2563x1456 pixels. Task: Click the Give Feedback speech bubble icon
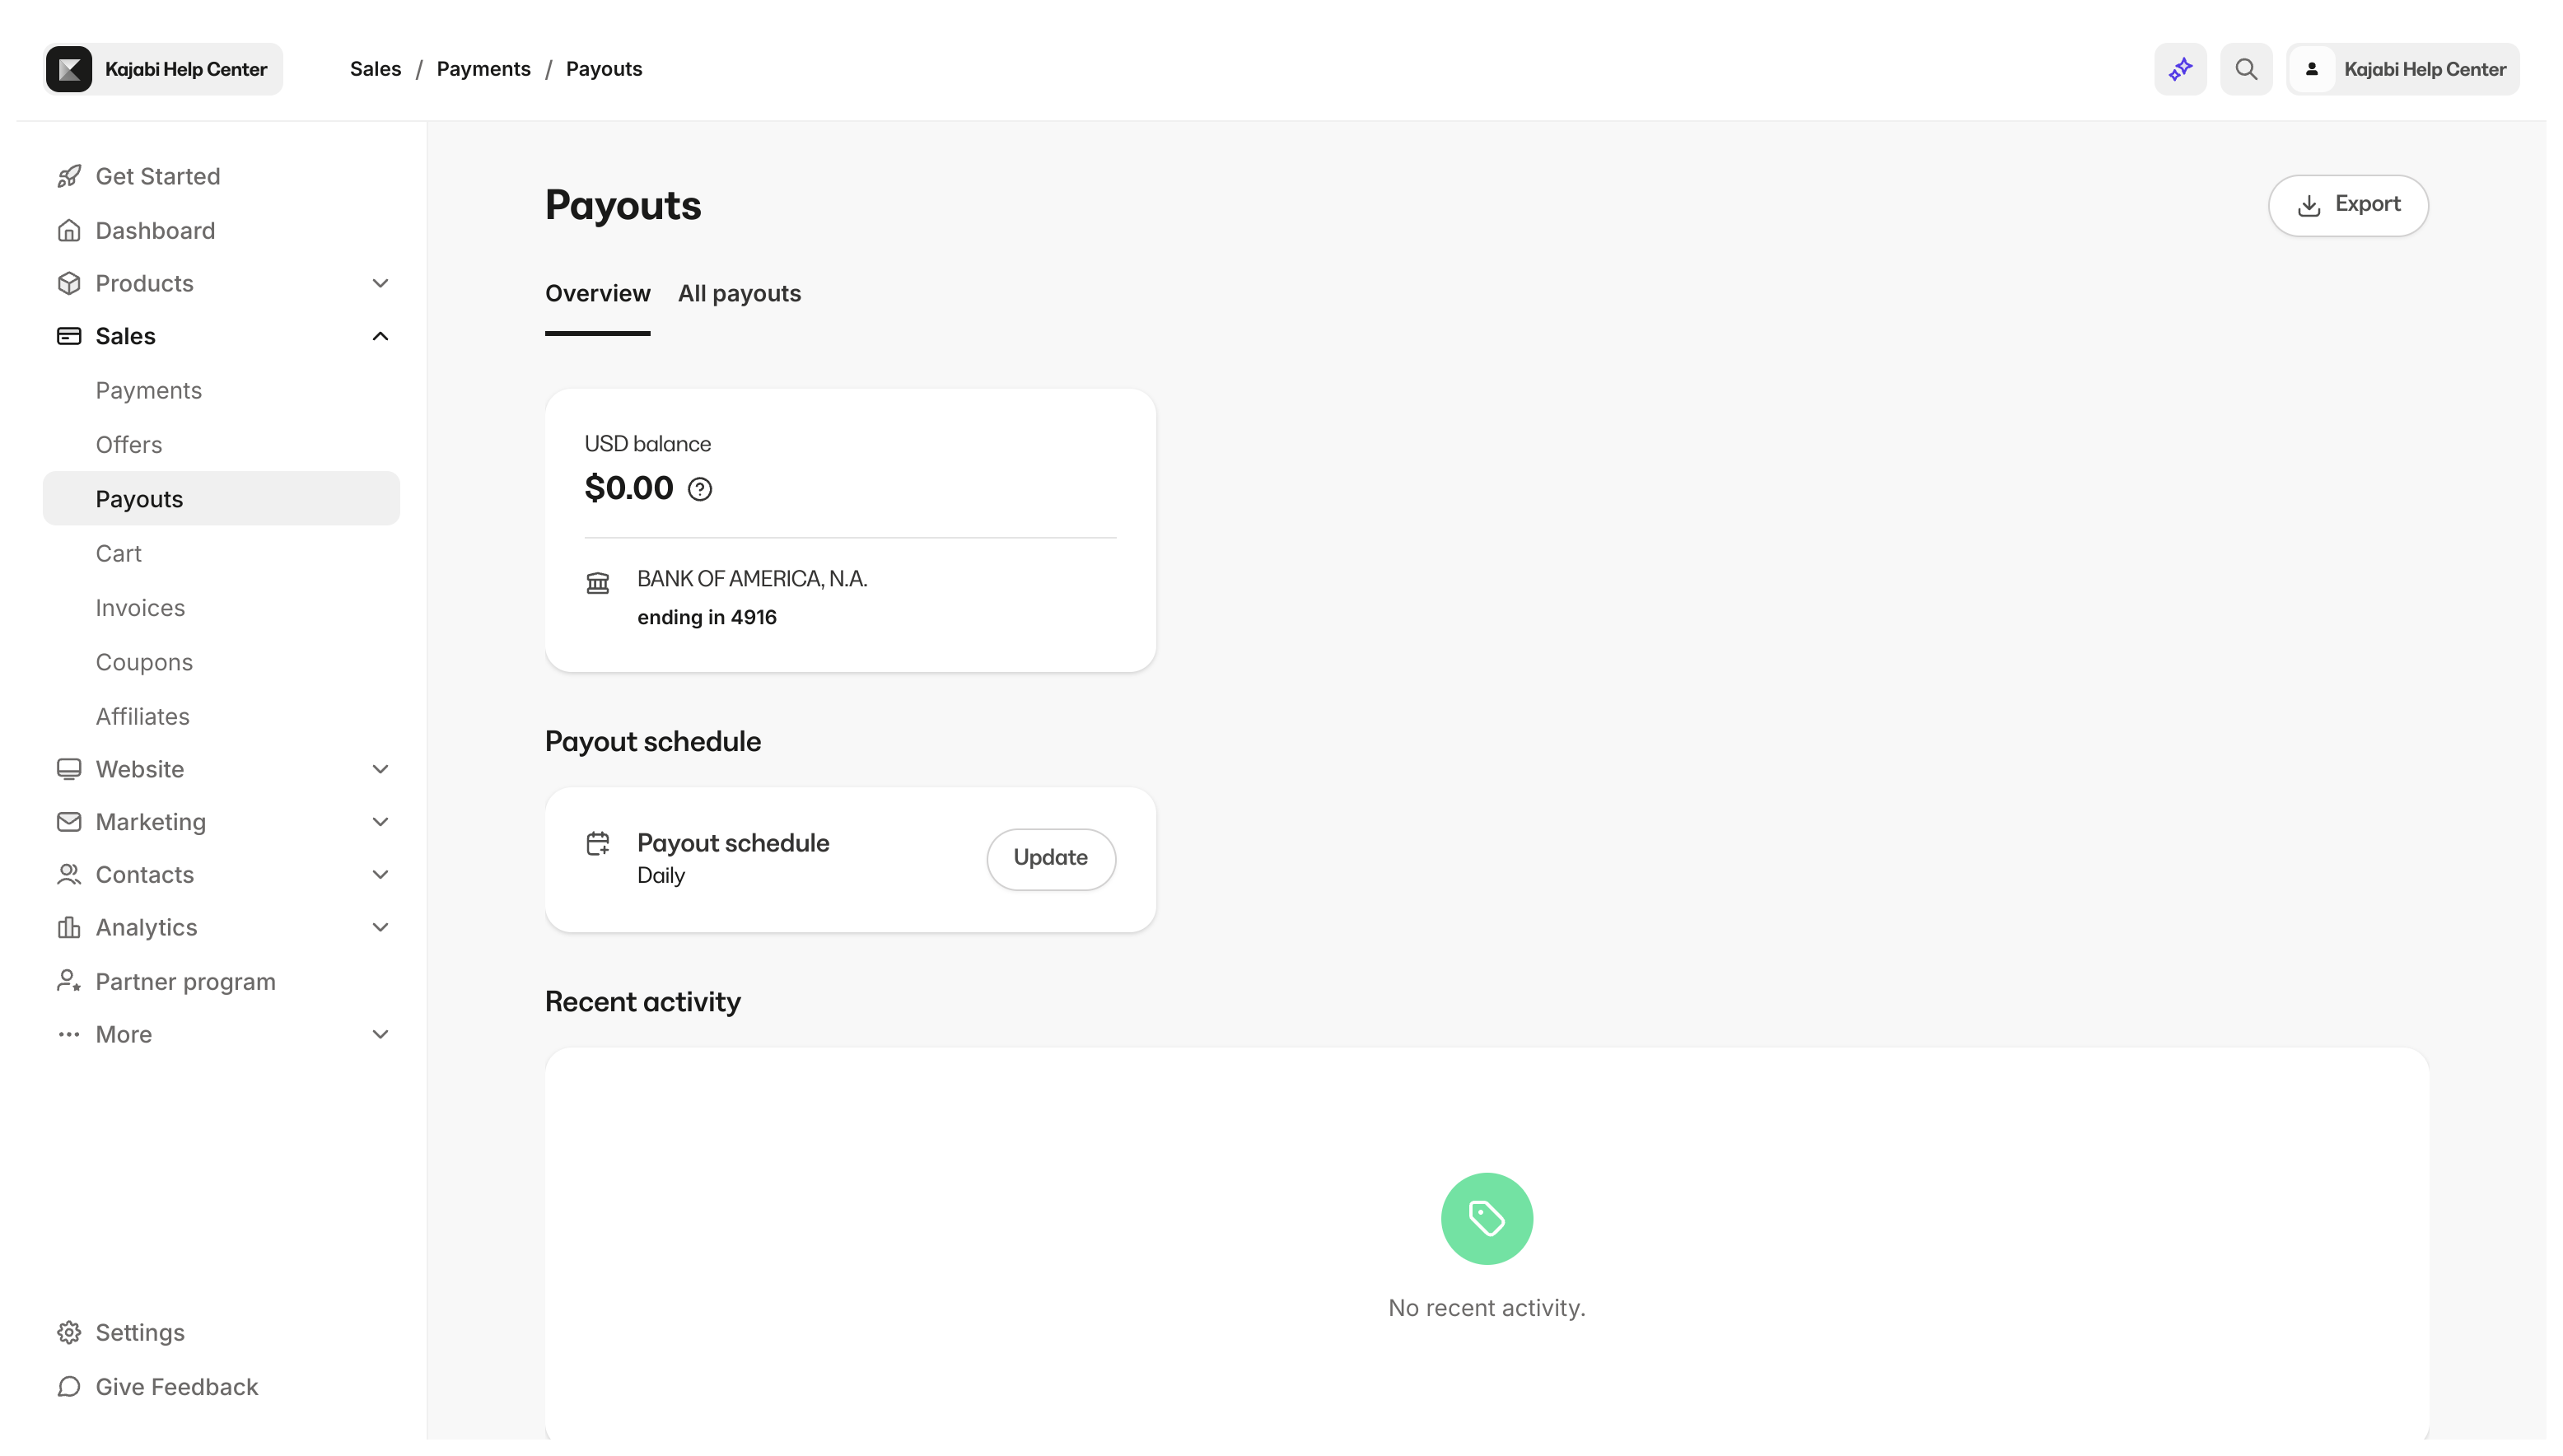tap(69, 1387)
